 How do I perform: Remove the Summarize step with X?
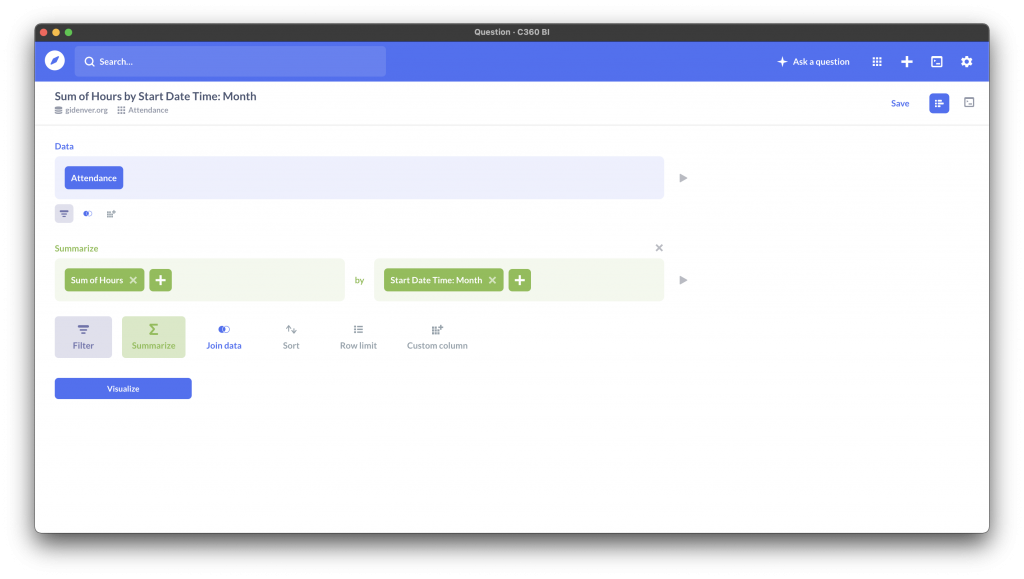pos(659,248)
